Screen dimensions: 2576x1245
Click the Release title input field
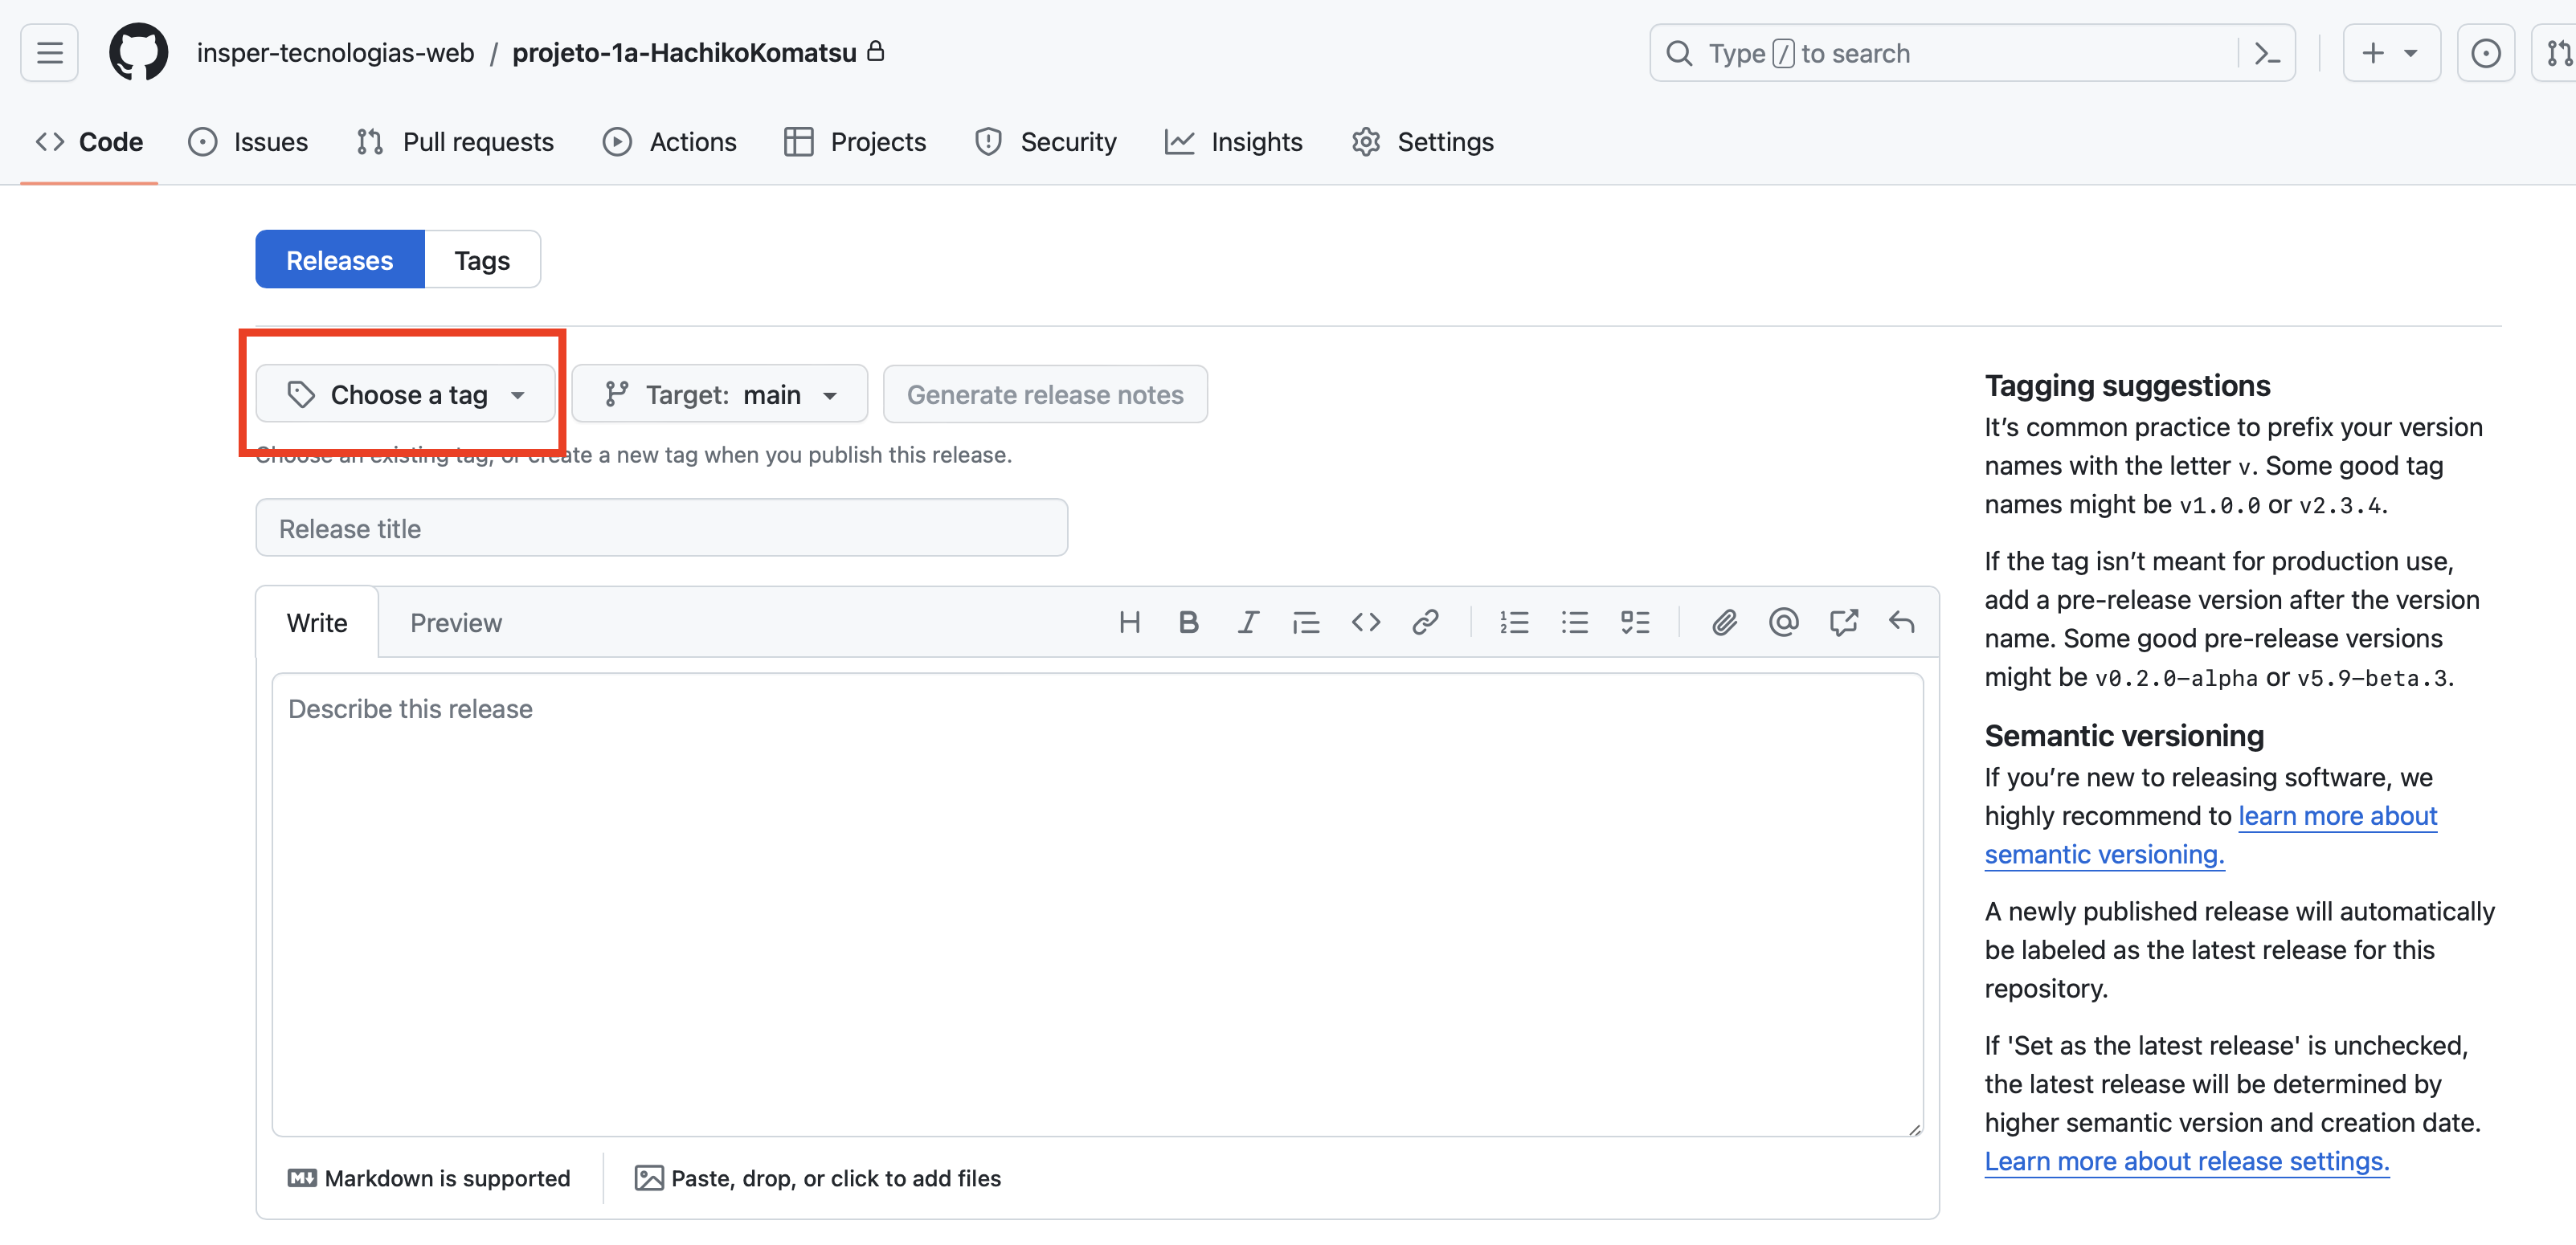pos(661,528)
